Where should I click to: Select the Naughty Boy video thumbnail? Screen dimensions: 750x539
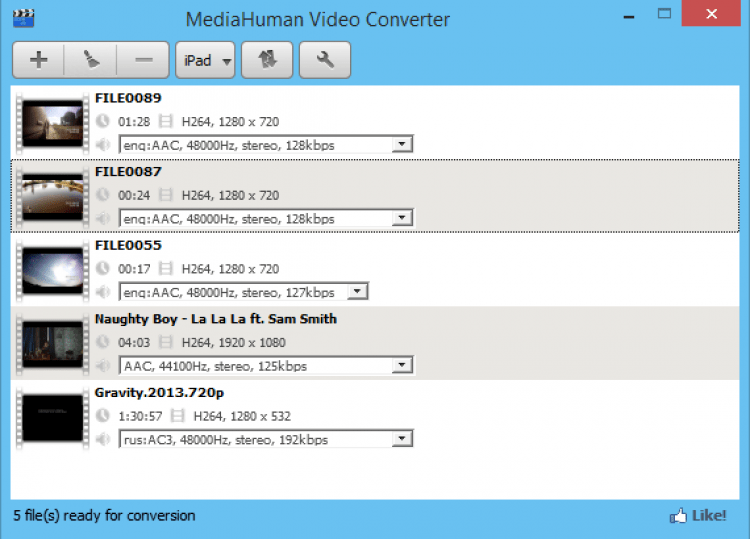click(x=53, y=344)
